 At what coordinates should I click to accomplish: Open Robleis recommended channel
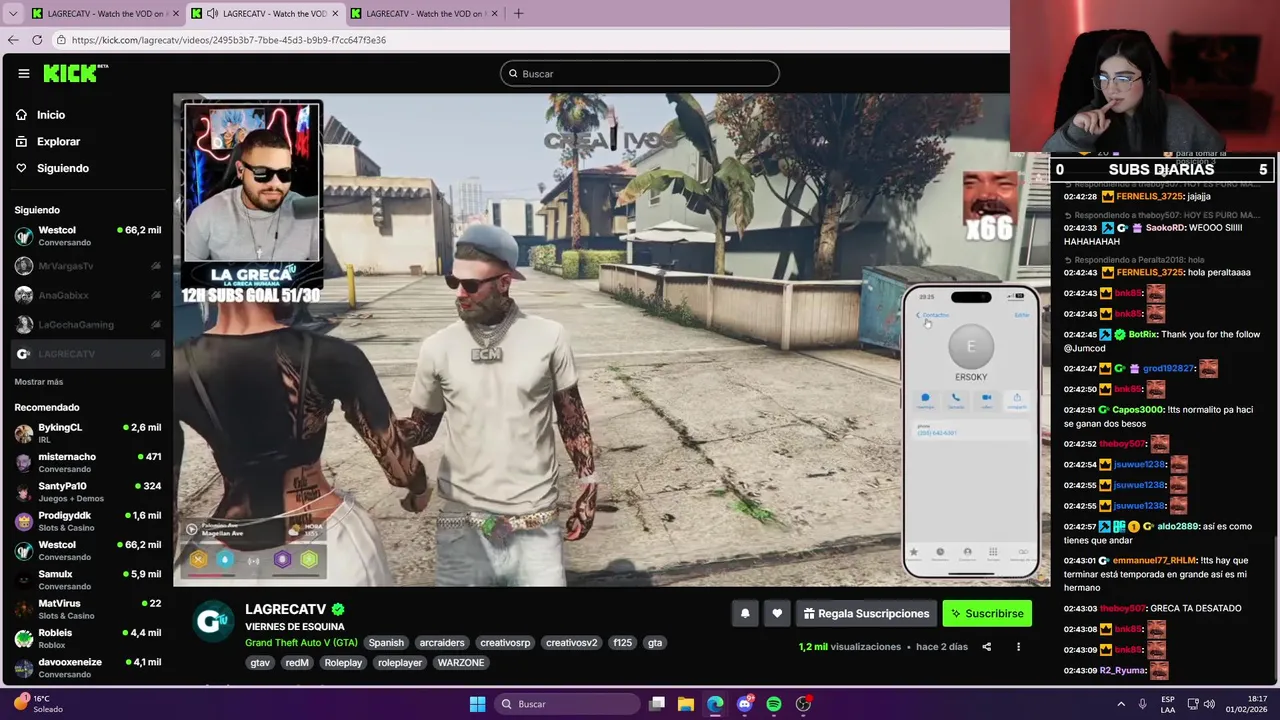coord(88,638)
